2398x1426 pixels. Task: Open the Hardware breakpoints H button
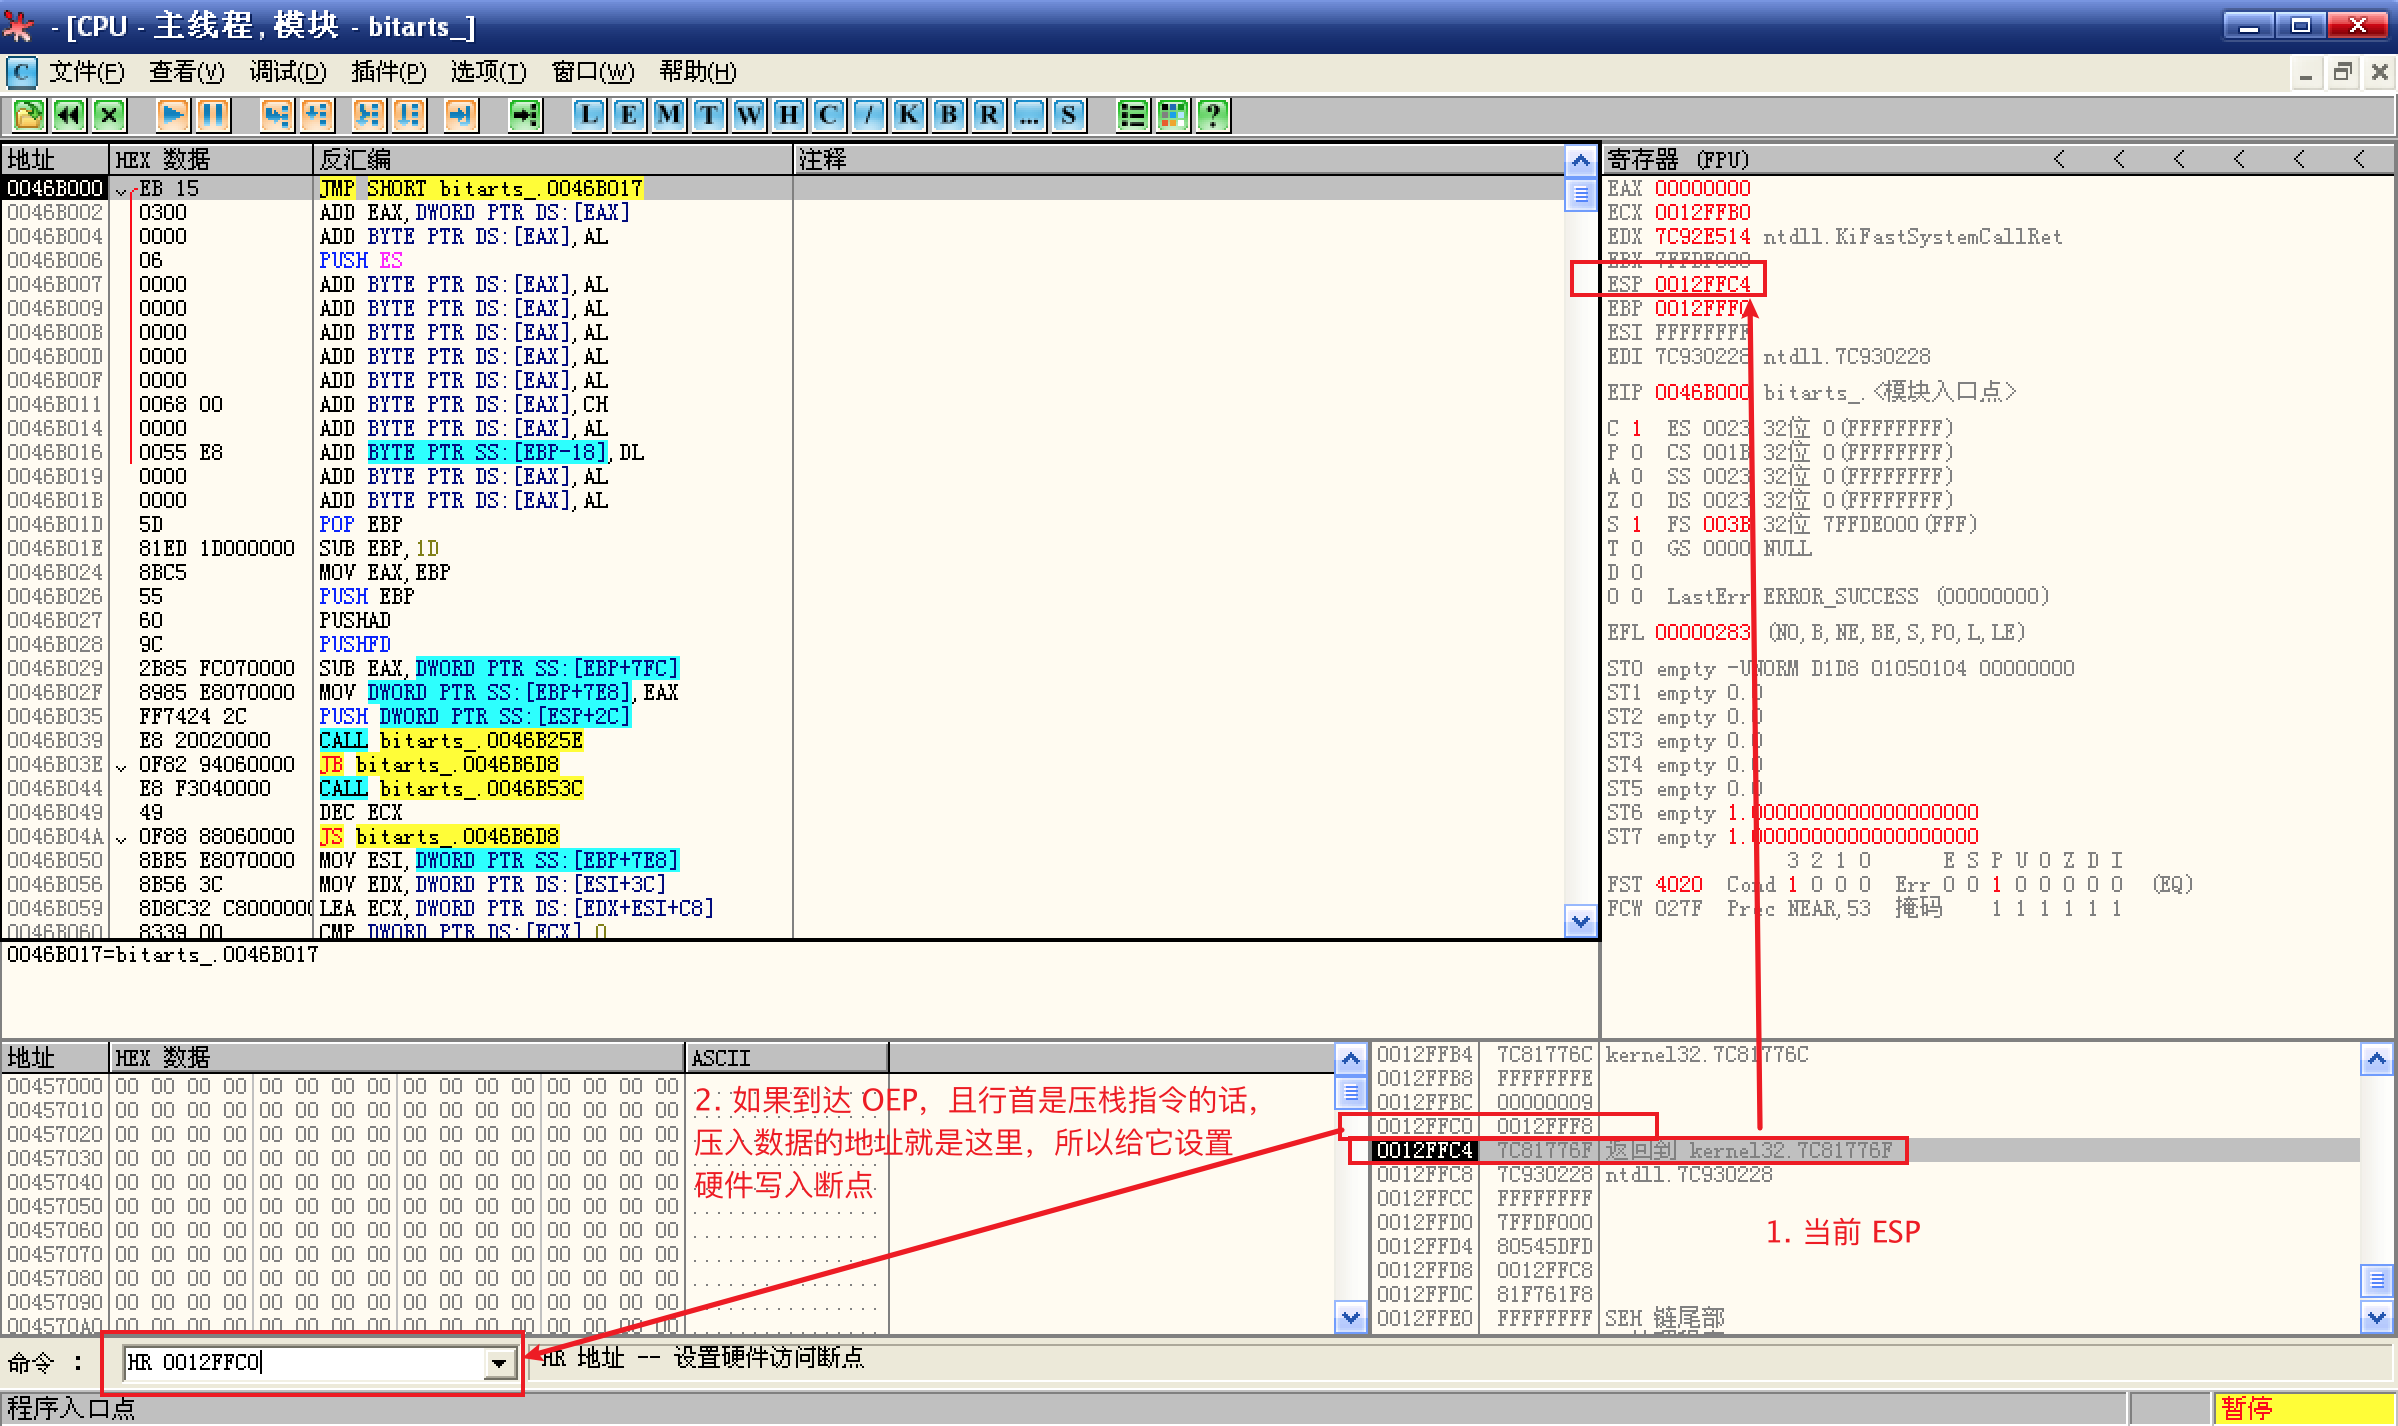click(788, 115)
